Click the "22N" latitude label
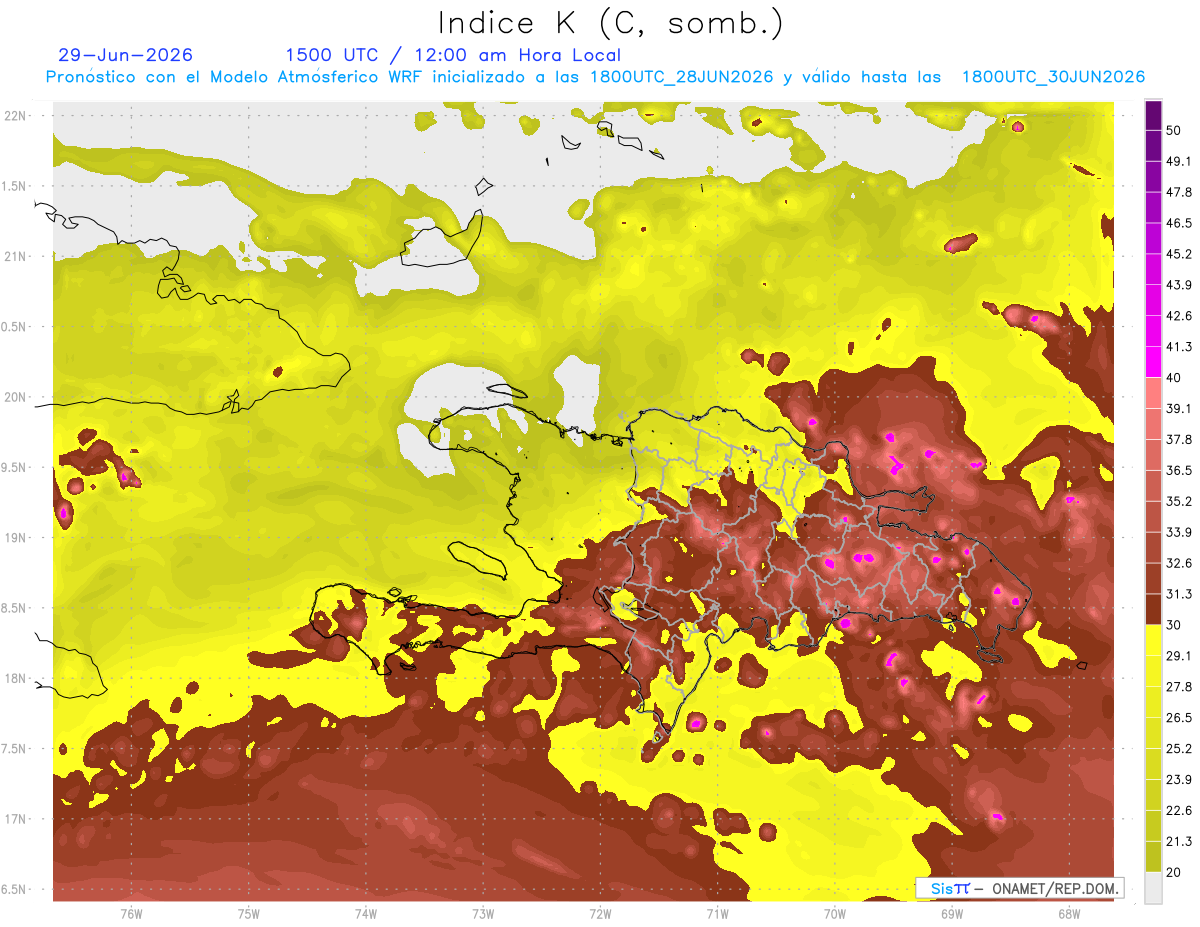The height and width of the screenshot is (927, 1200). pyautogui.click(x=16, y=115)
